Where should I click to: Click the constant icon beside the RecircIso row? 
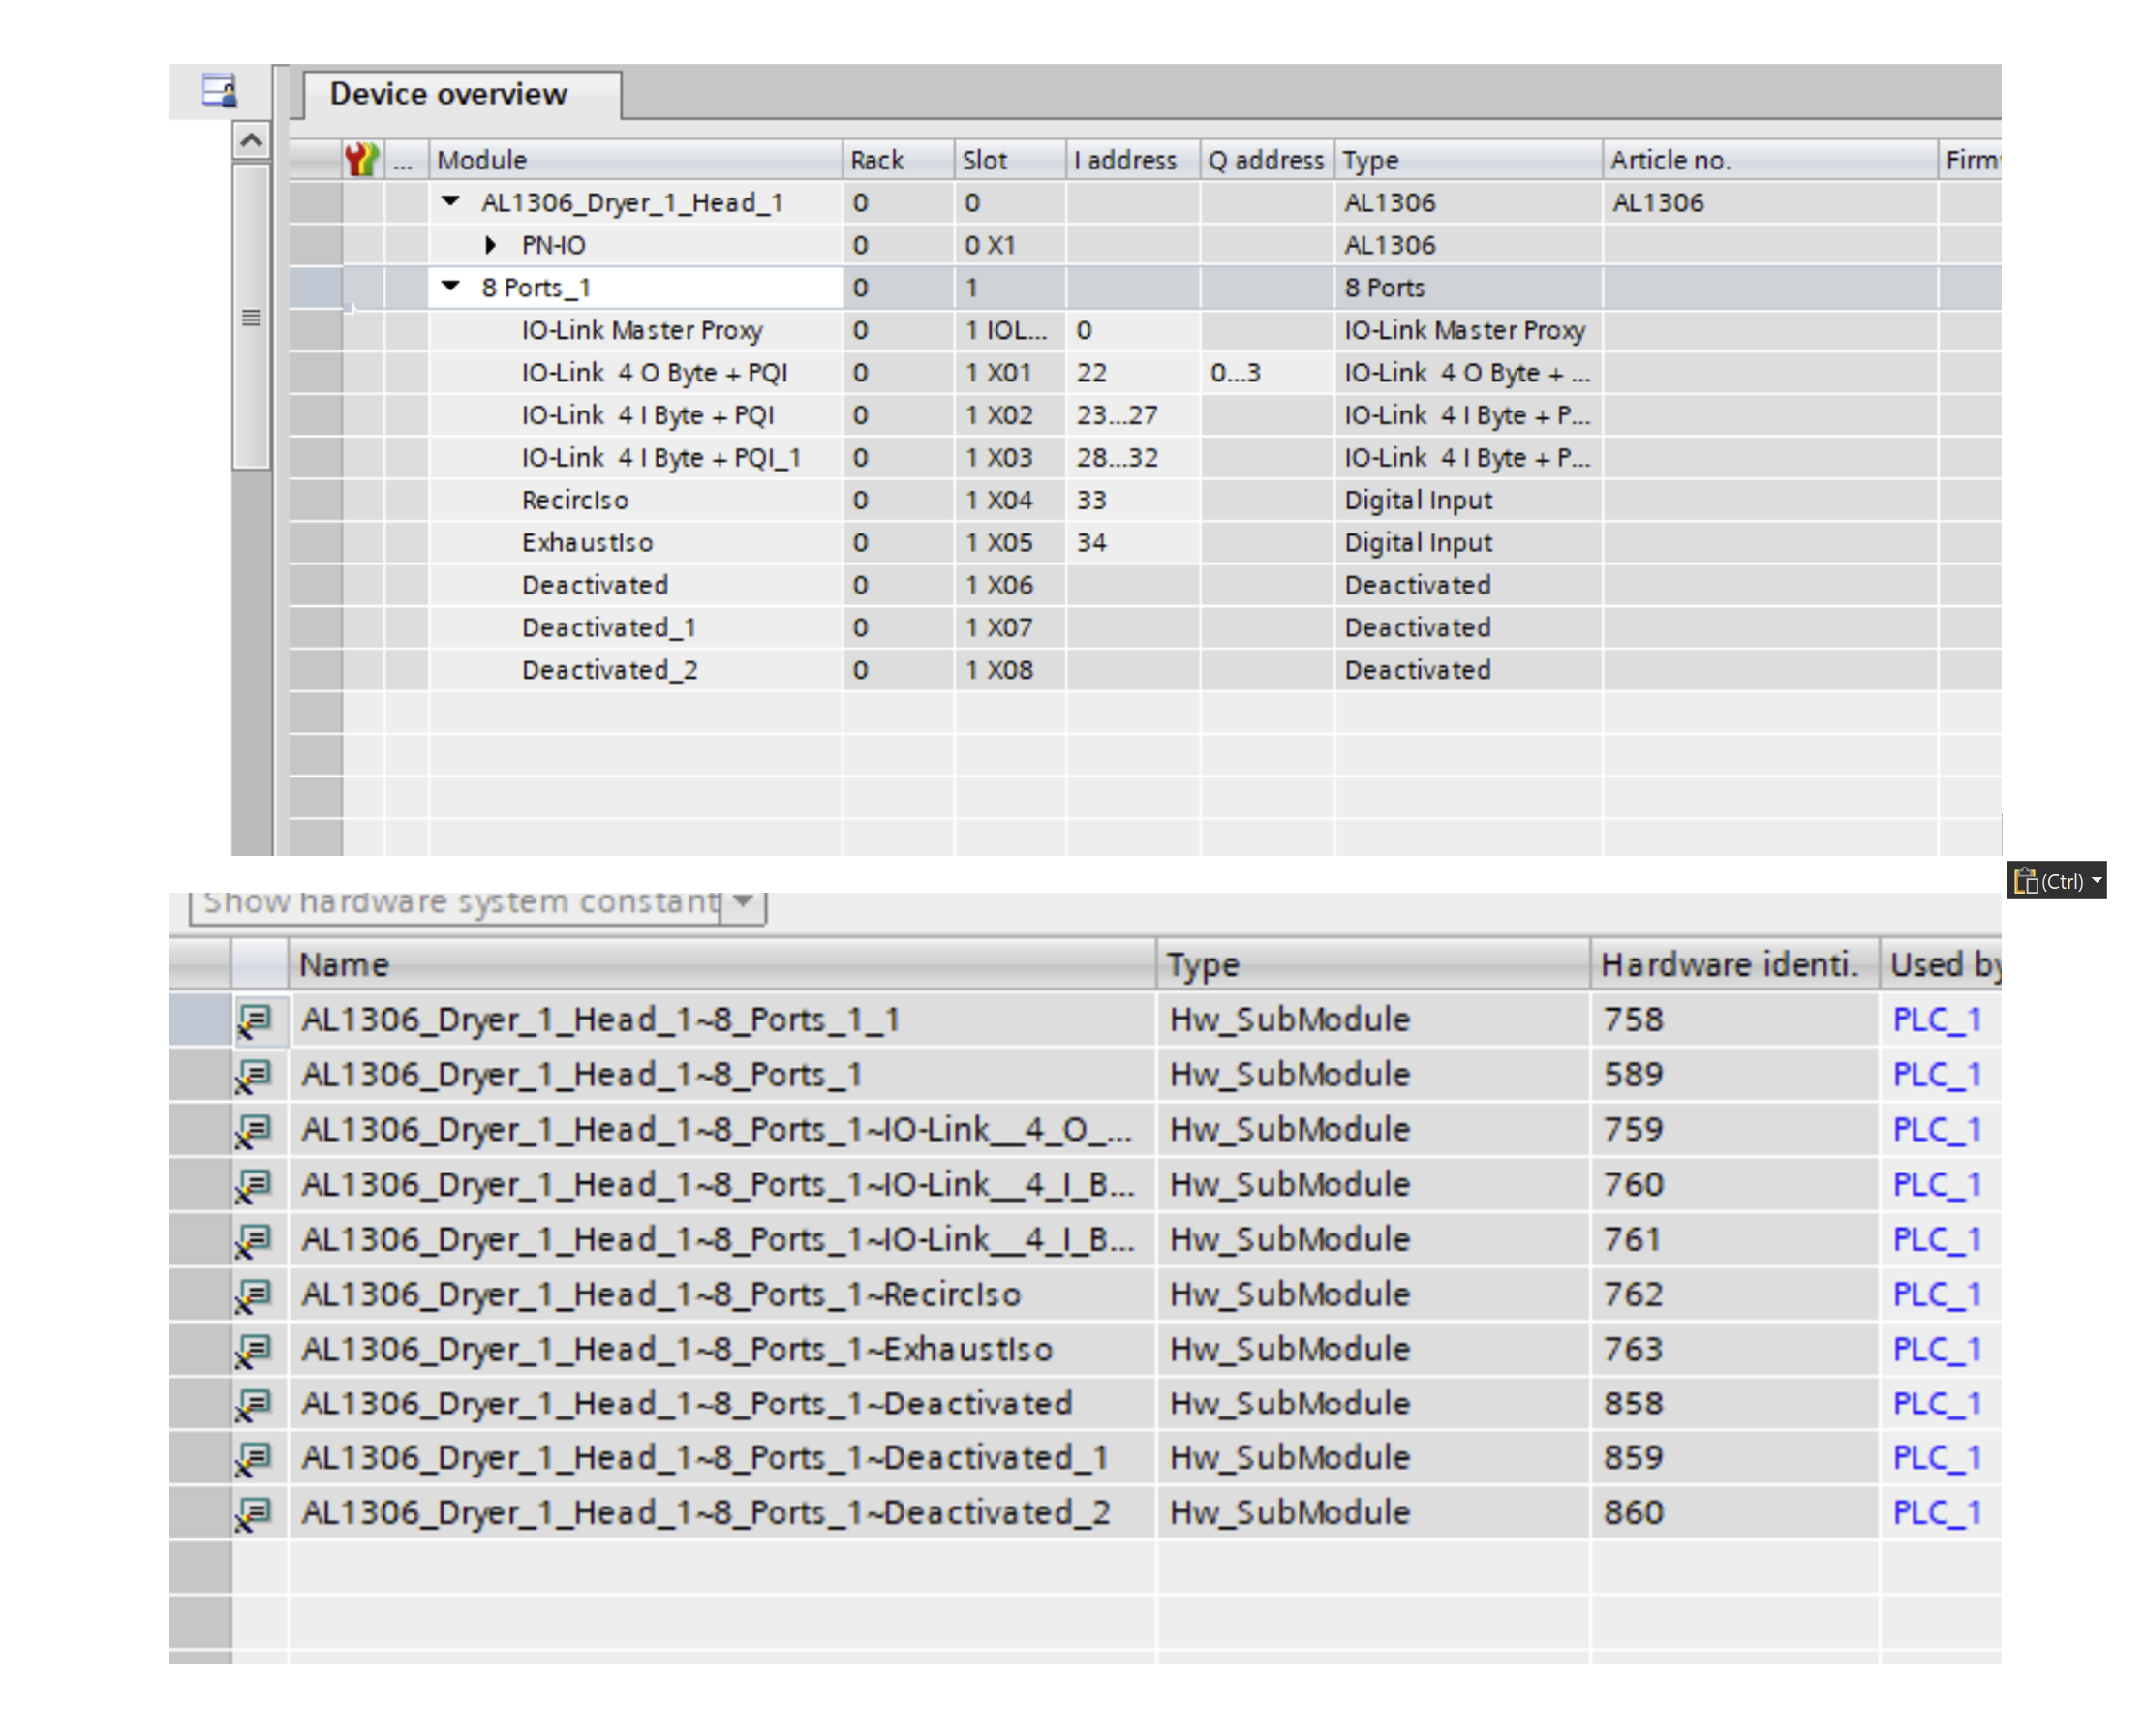255,1296
